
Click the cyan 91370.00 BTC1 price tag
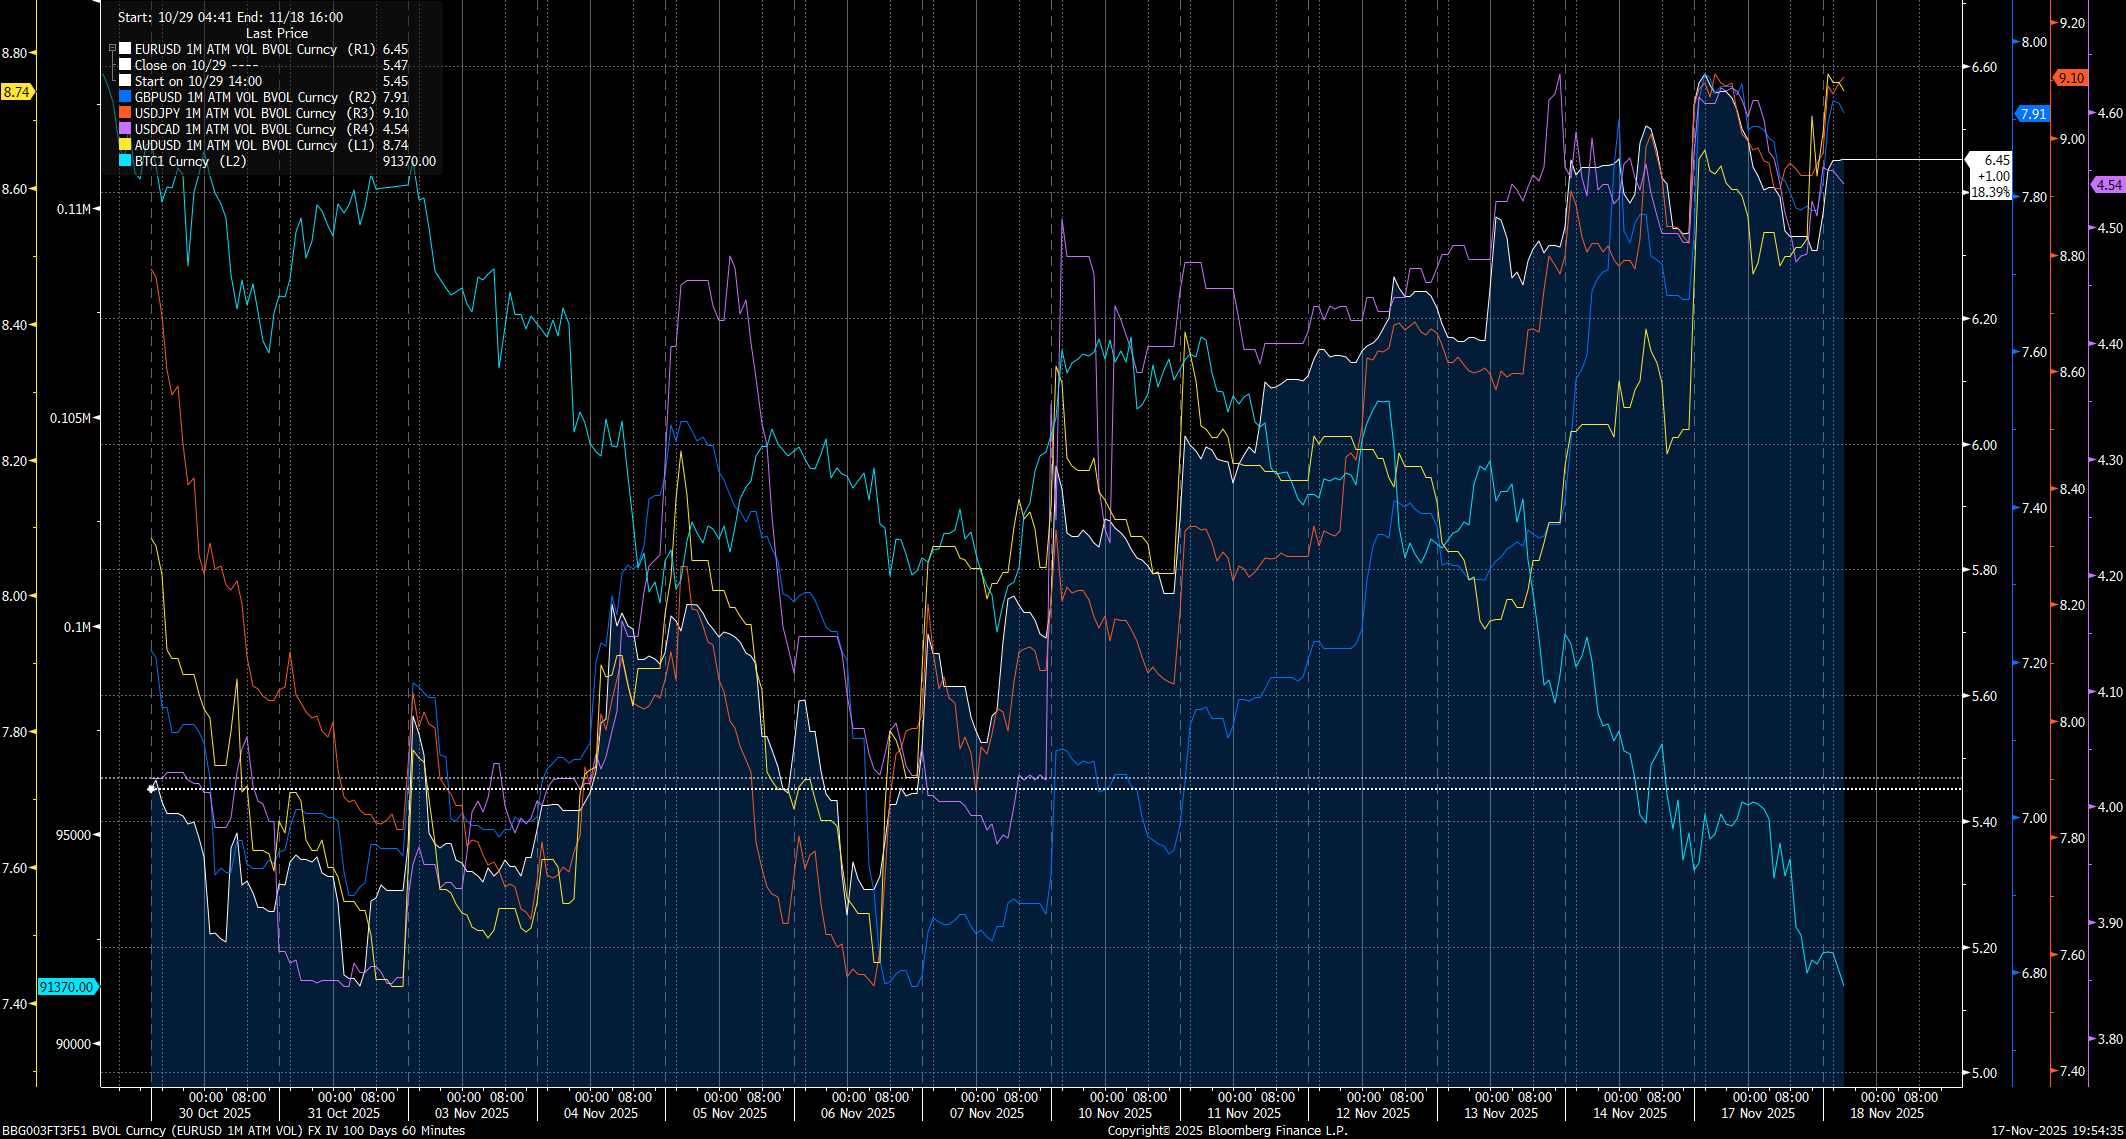66,986
